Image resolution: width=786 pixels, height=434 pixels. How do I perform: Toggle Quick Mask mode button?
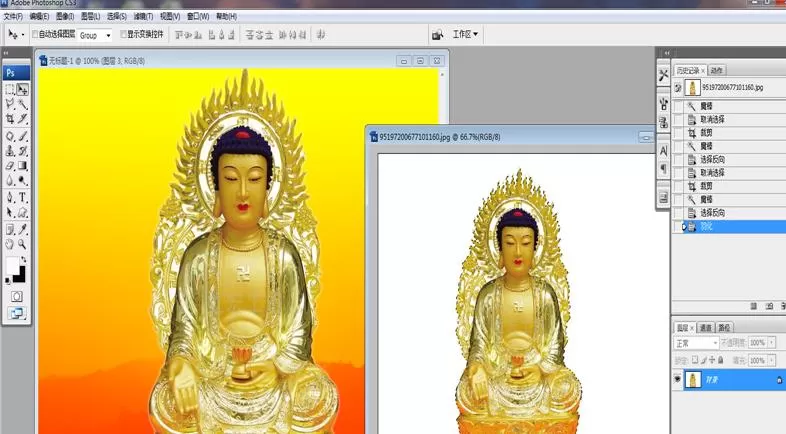(x=17, y=296)
